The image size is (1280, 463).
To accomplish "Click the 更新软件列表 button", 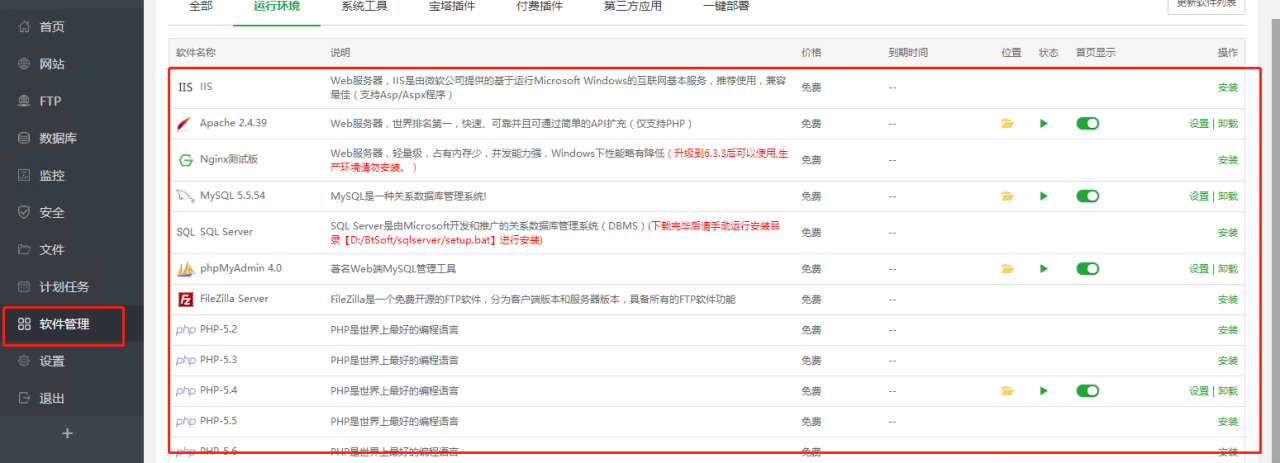I will pyautogui.click(x=1206, y=4).
